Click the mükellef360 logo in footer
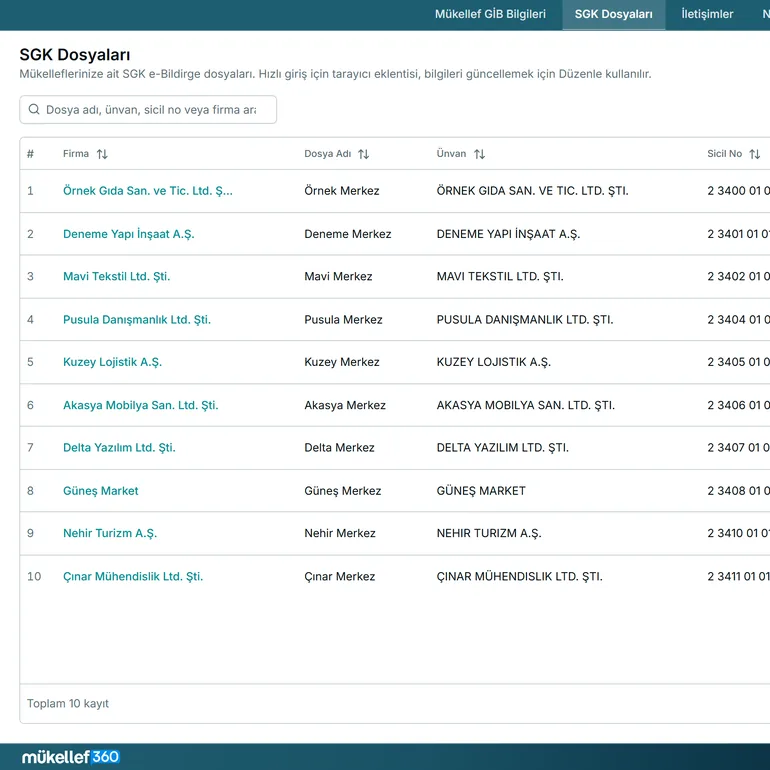 coord(71,757)
